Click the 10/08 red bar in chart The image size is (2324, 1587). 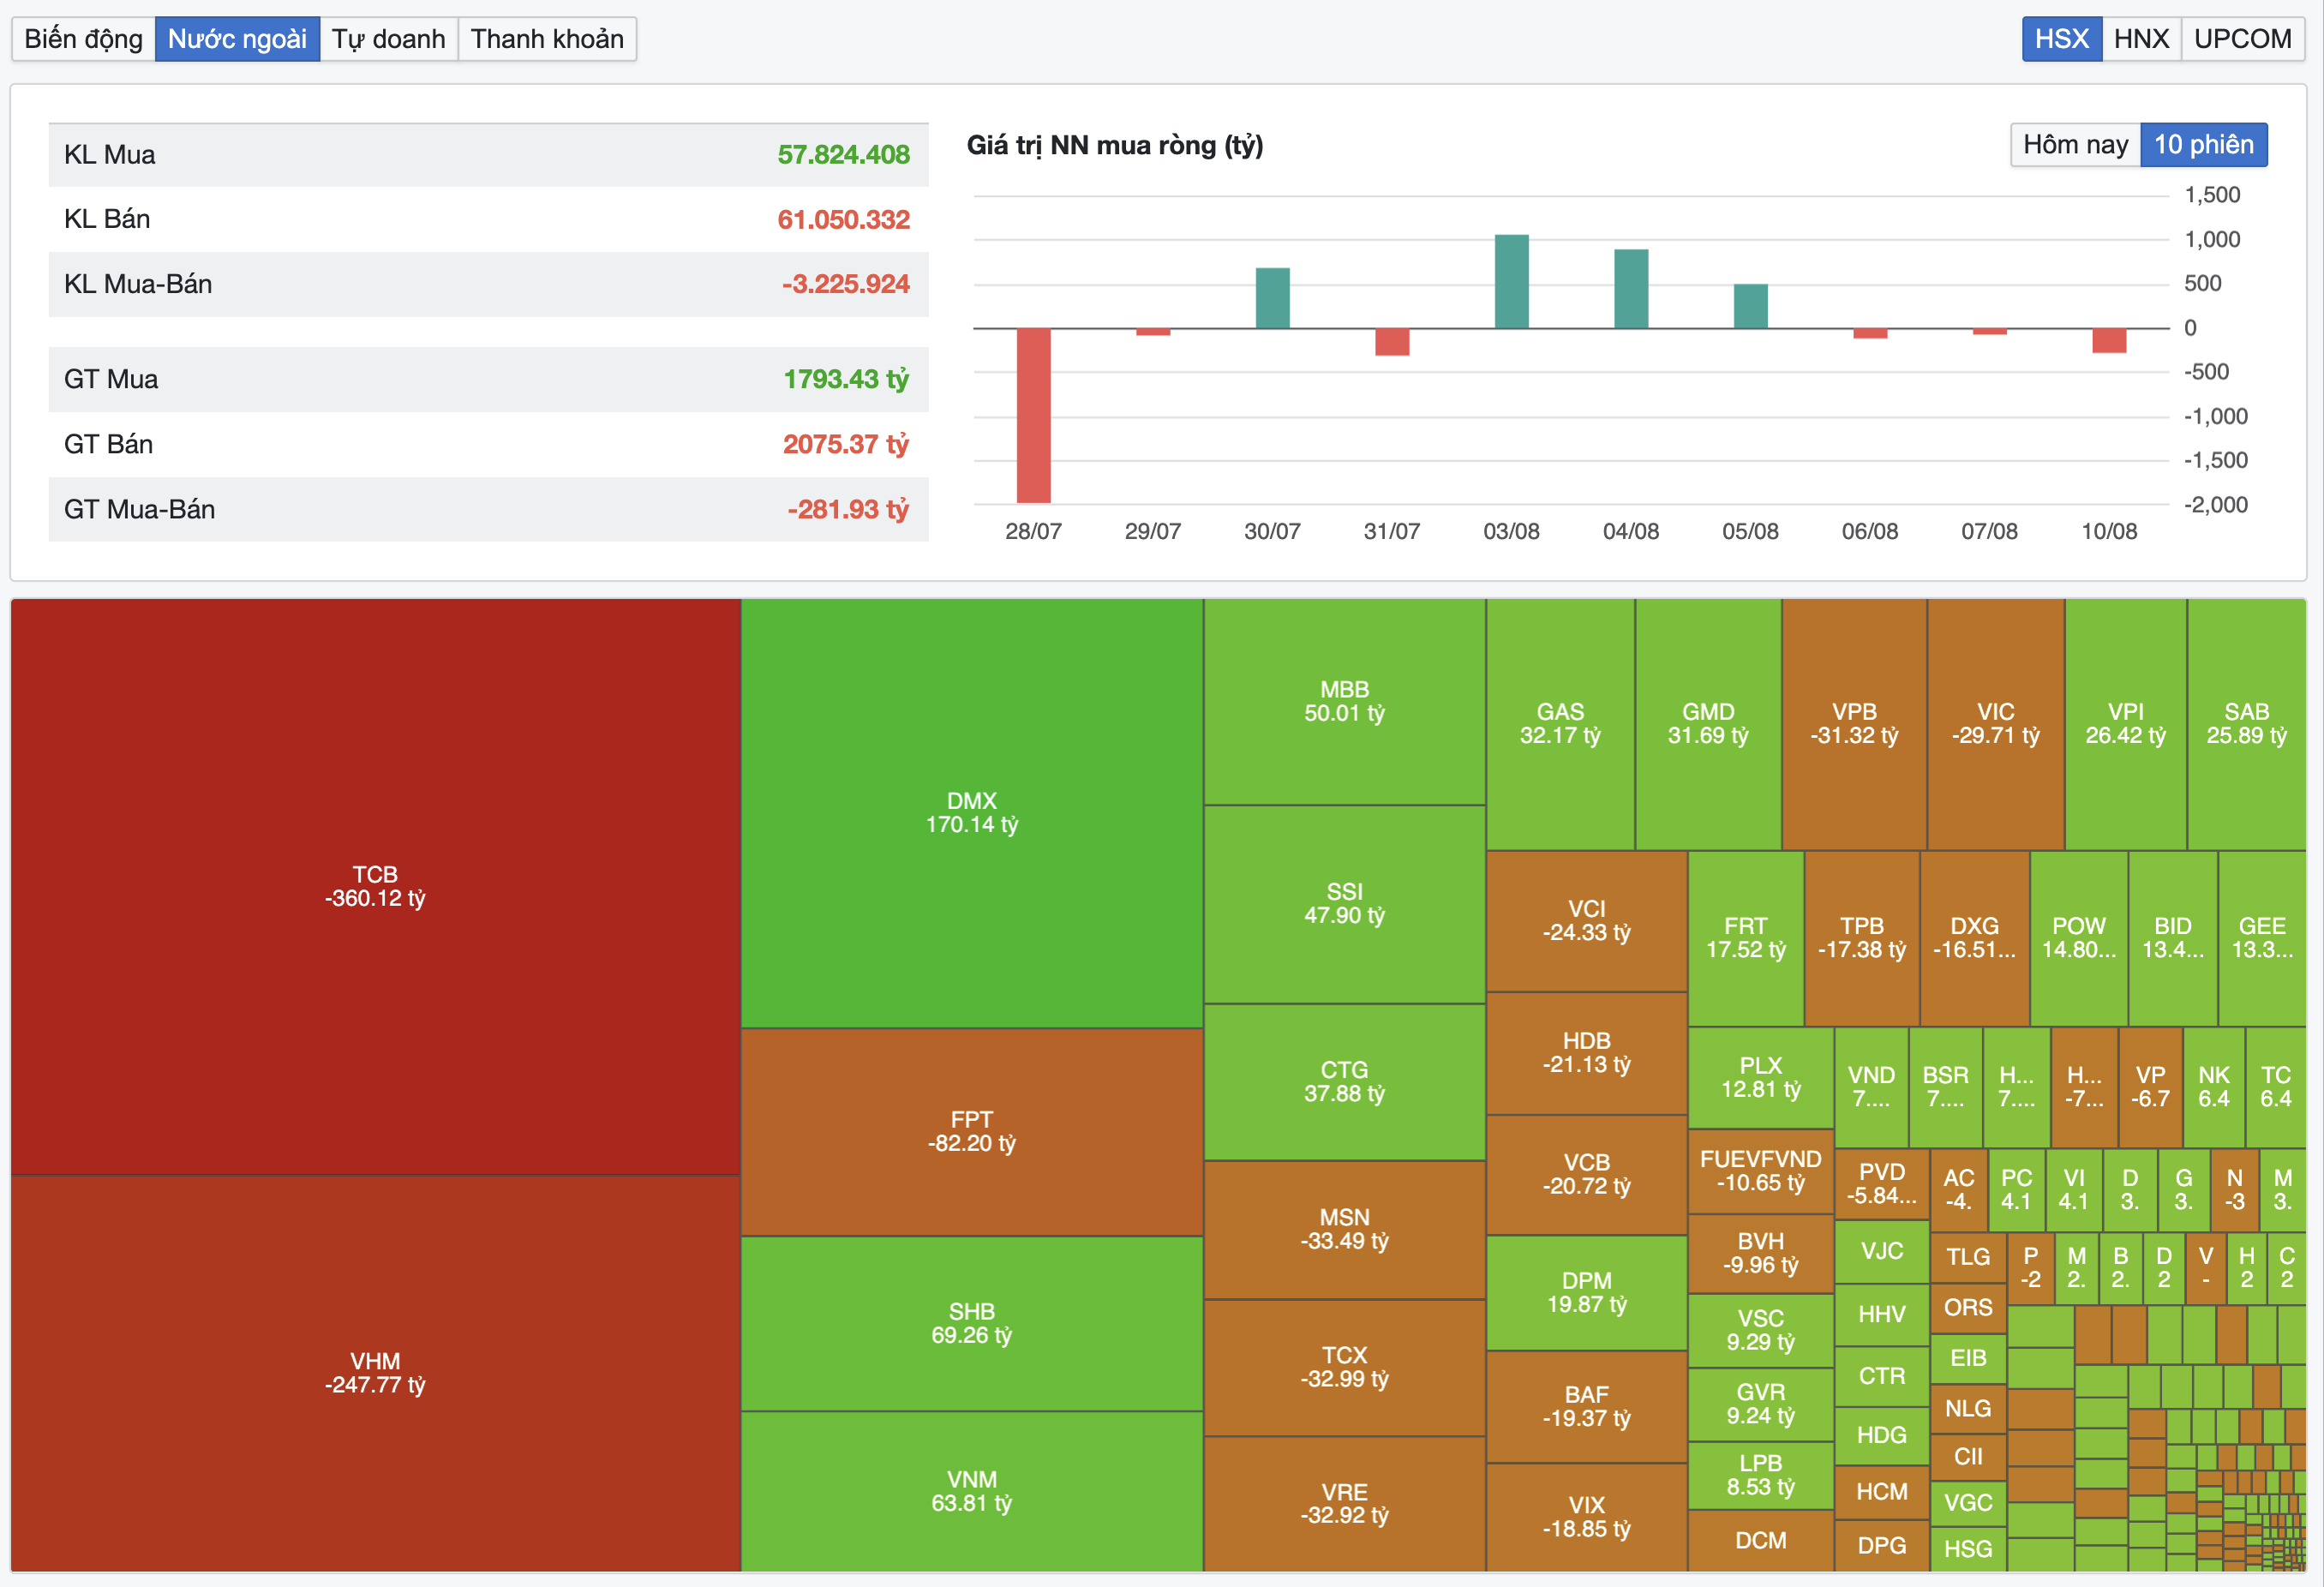2109,340
